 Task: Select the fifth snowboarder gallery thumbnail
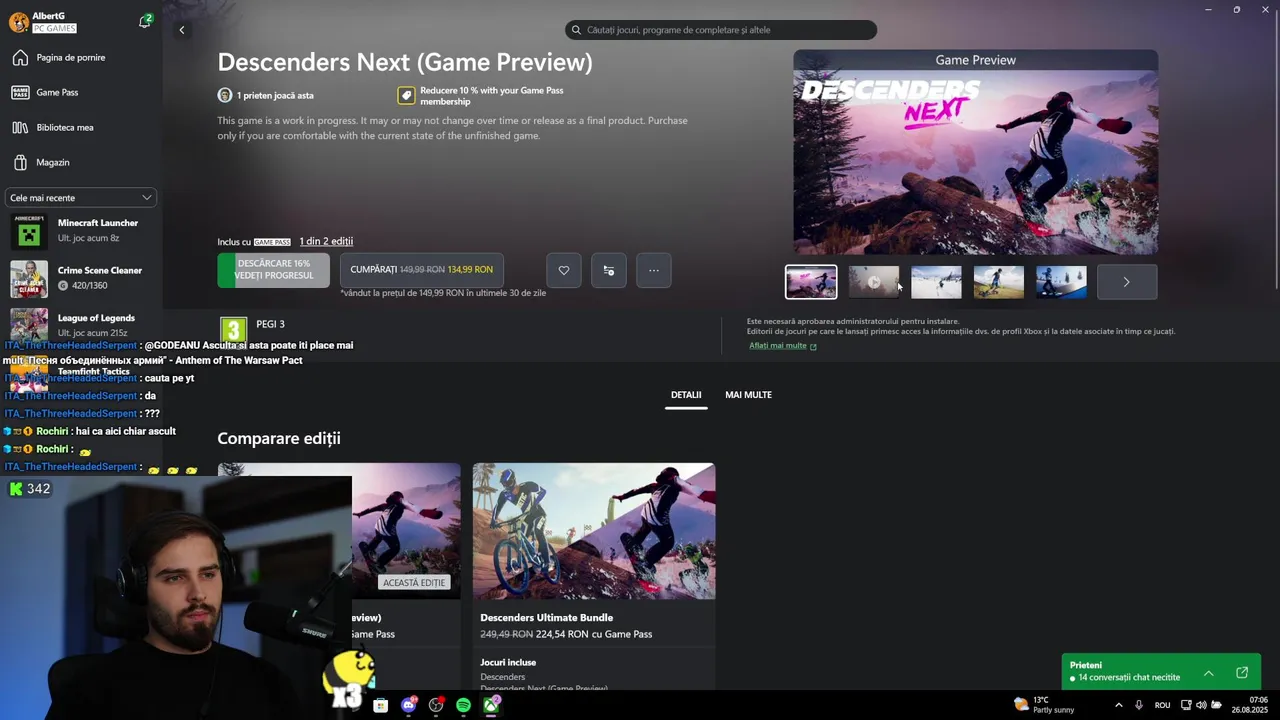[x=1061, y=282]
